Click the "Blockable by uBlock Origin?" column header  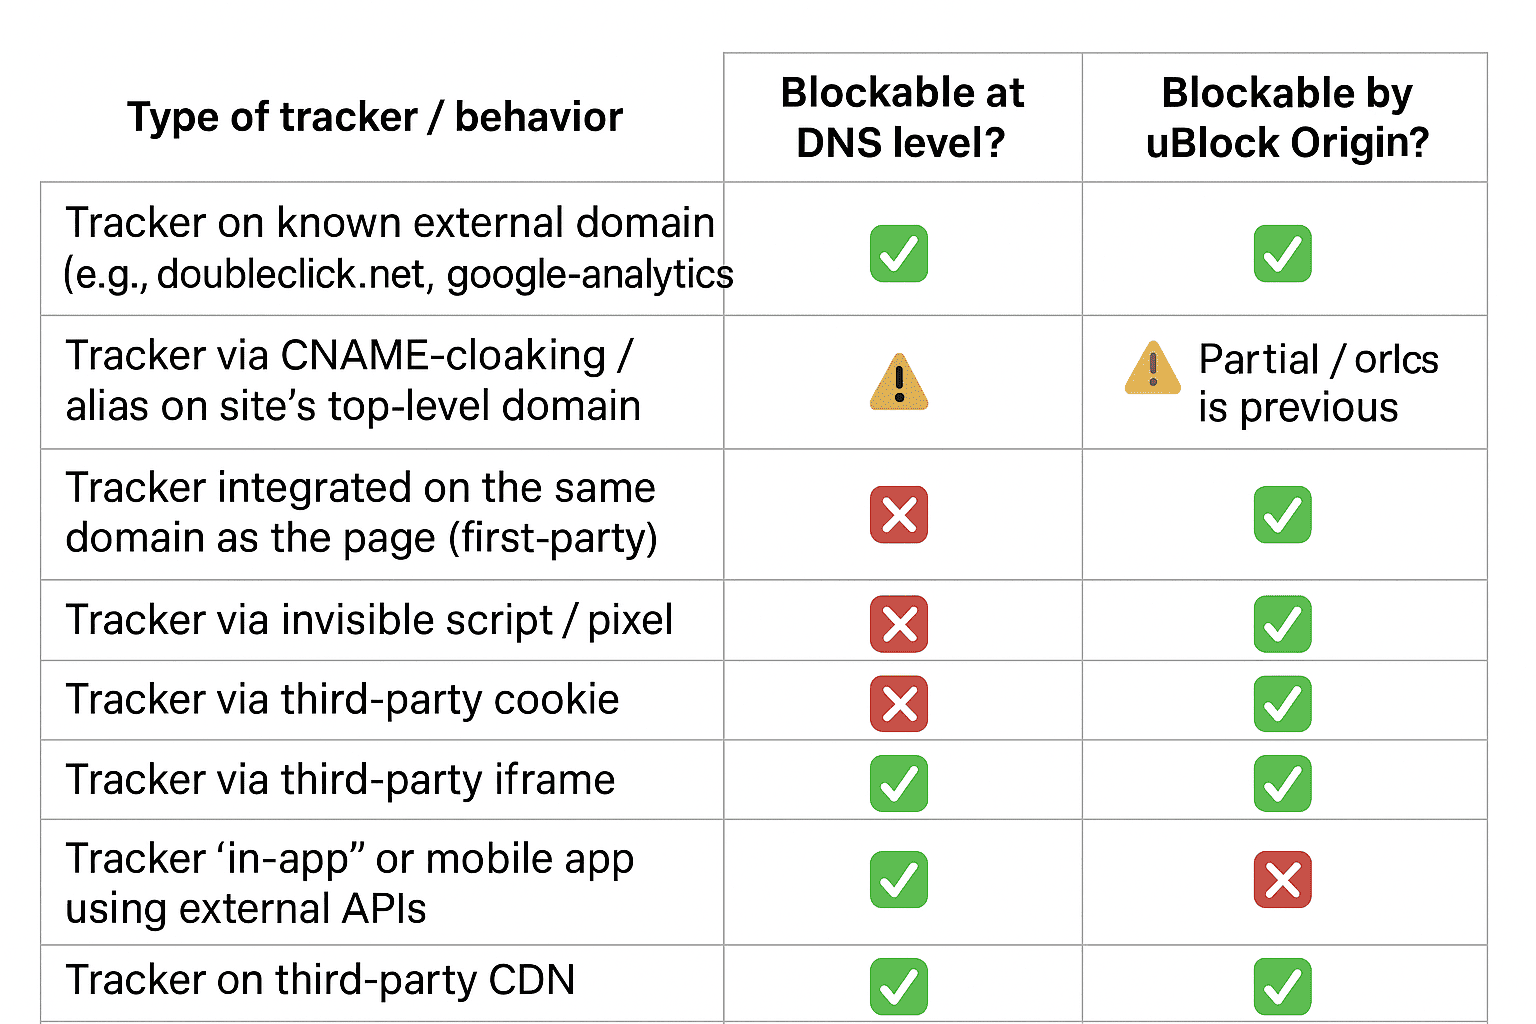[x=1286, y=118]
